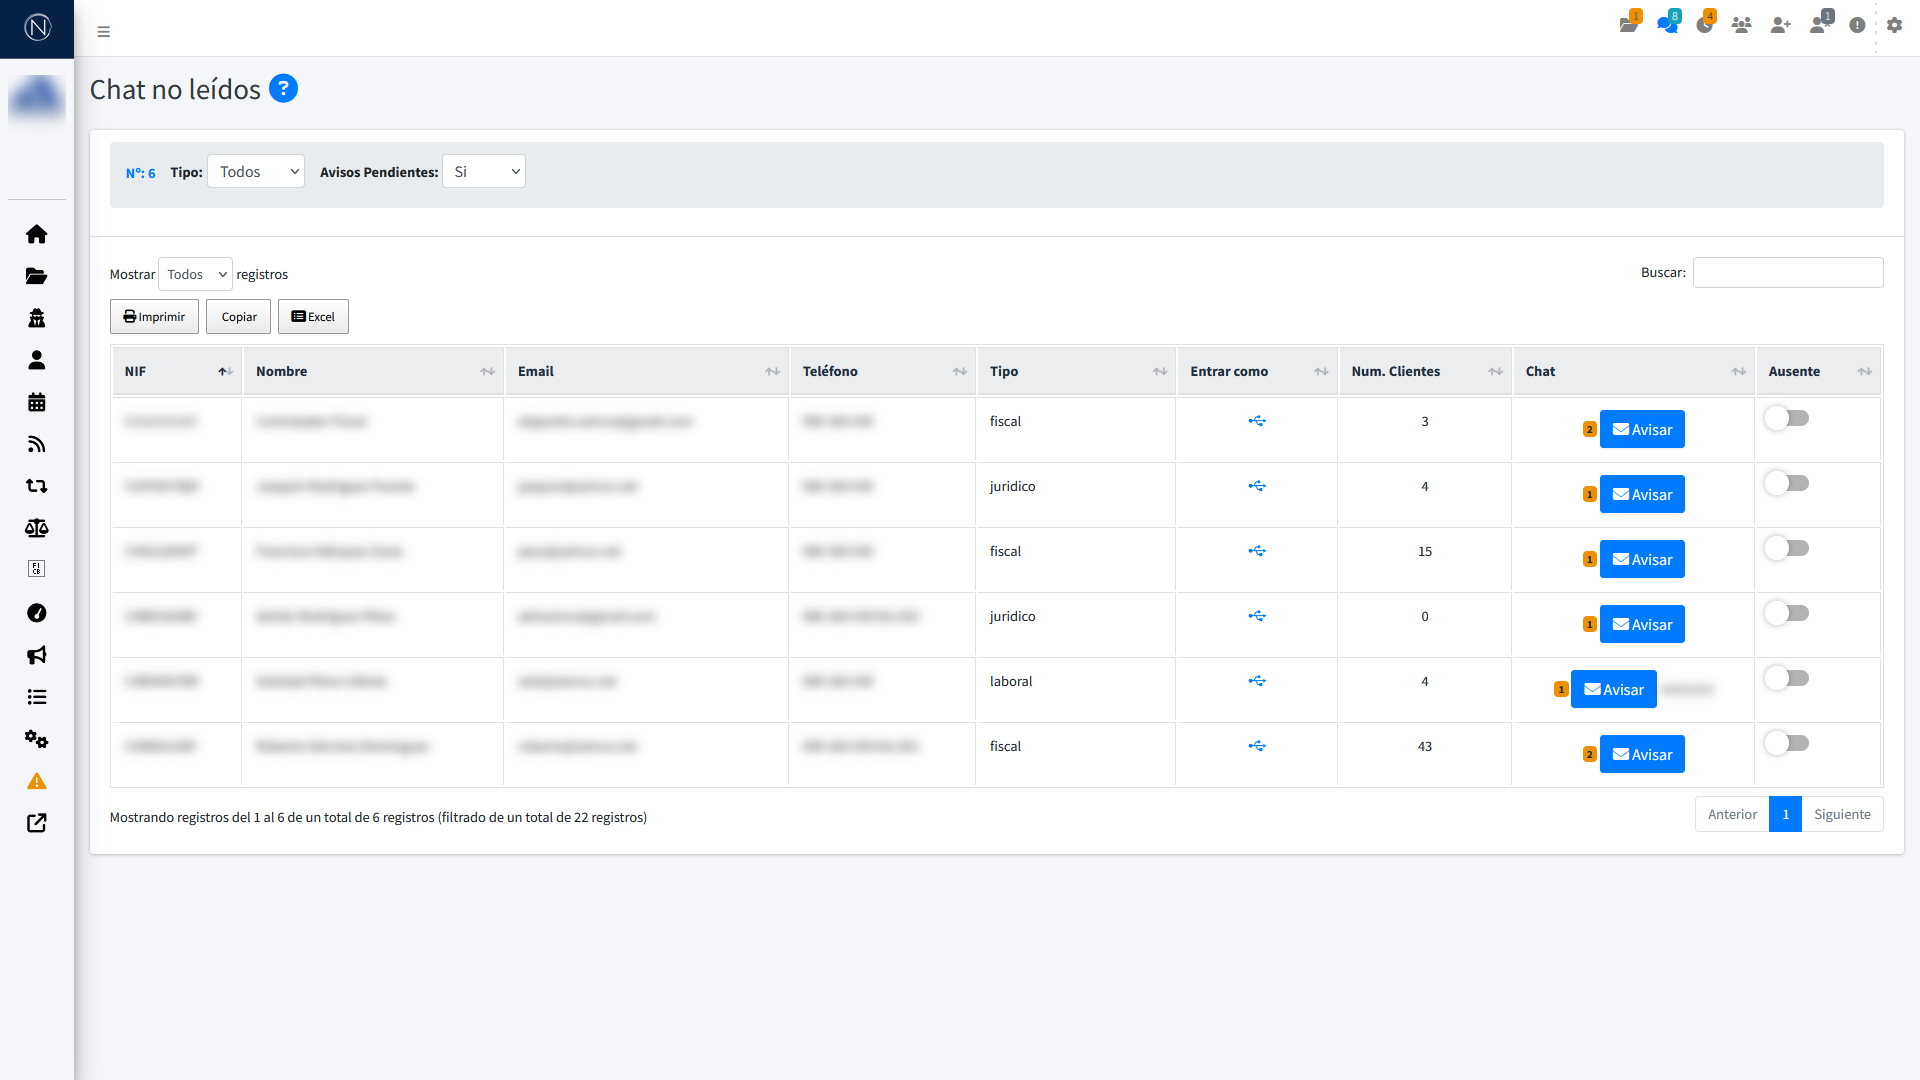Expand the Mostrar registros dropdown

[x=195, y=274]
